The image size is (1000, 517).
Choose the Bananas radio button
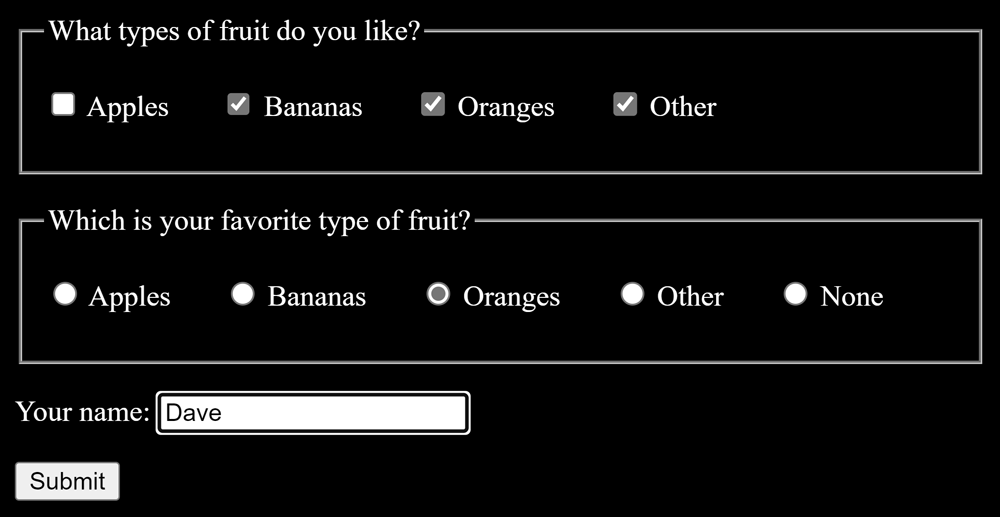[x=243, y=294]
